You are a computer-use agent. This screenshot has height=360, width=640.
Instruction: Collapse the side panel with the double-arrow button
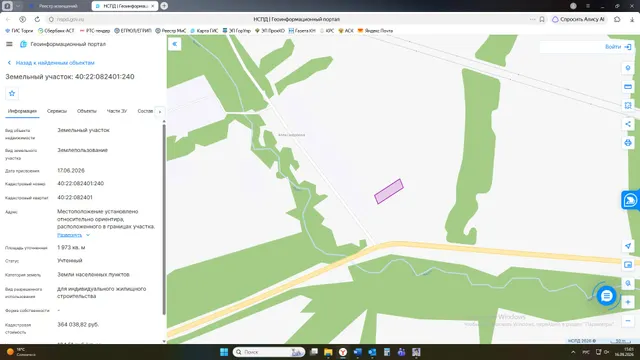point(175,44)
